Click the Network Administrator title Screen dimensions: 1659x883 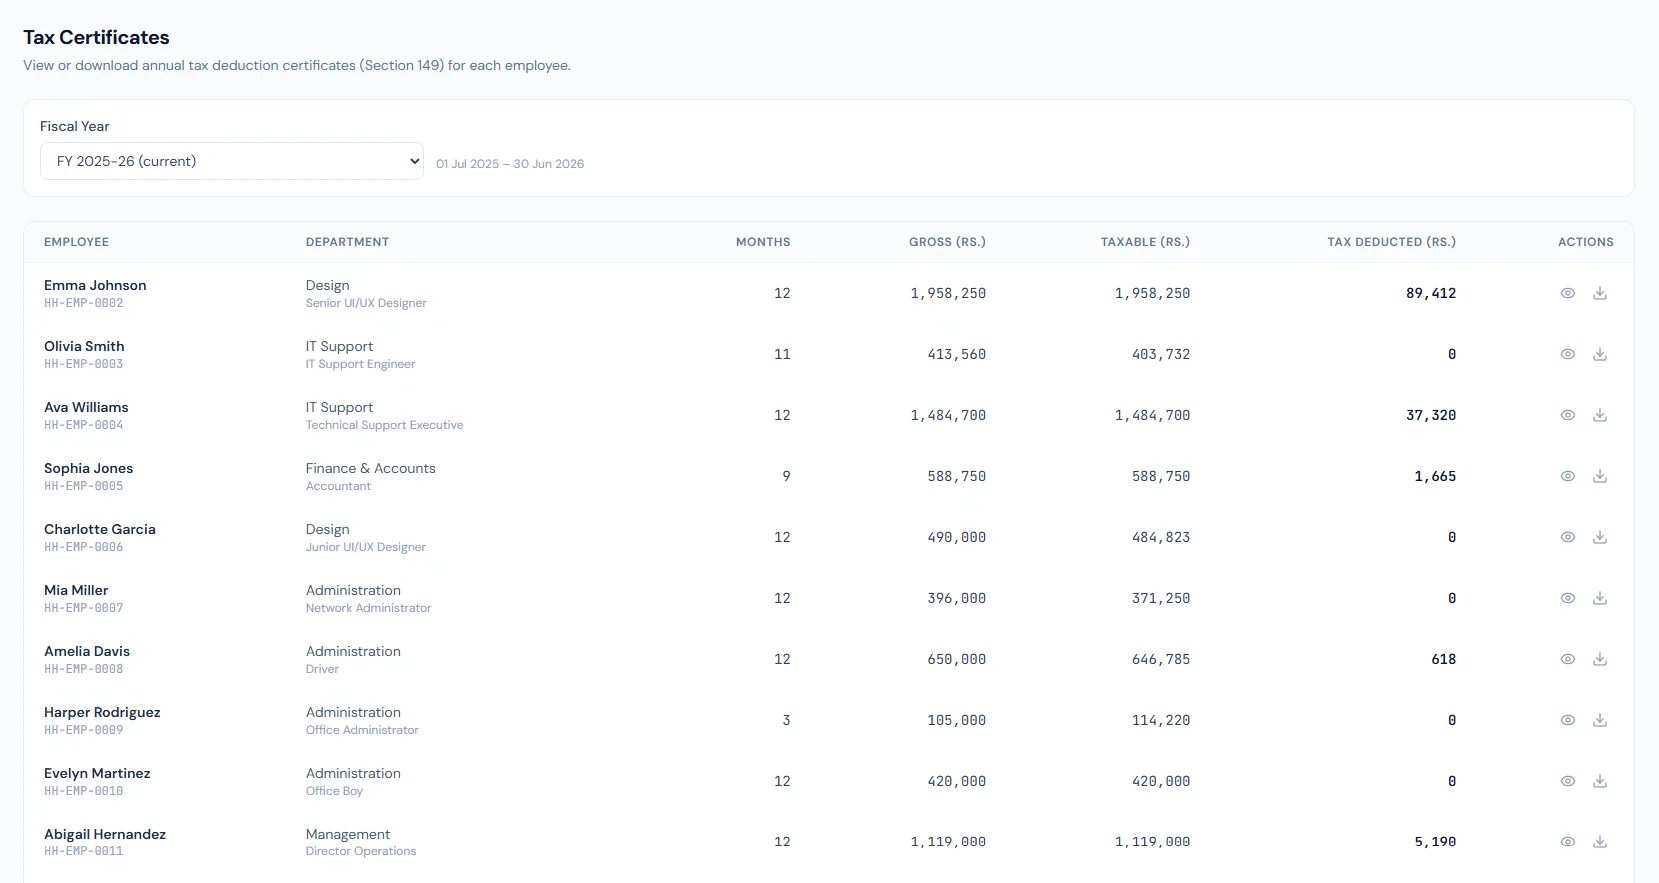click(369, 608)
